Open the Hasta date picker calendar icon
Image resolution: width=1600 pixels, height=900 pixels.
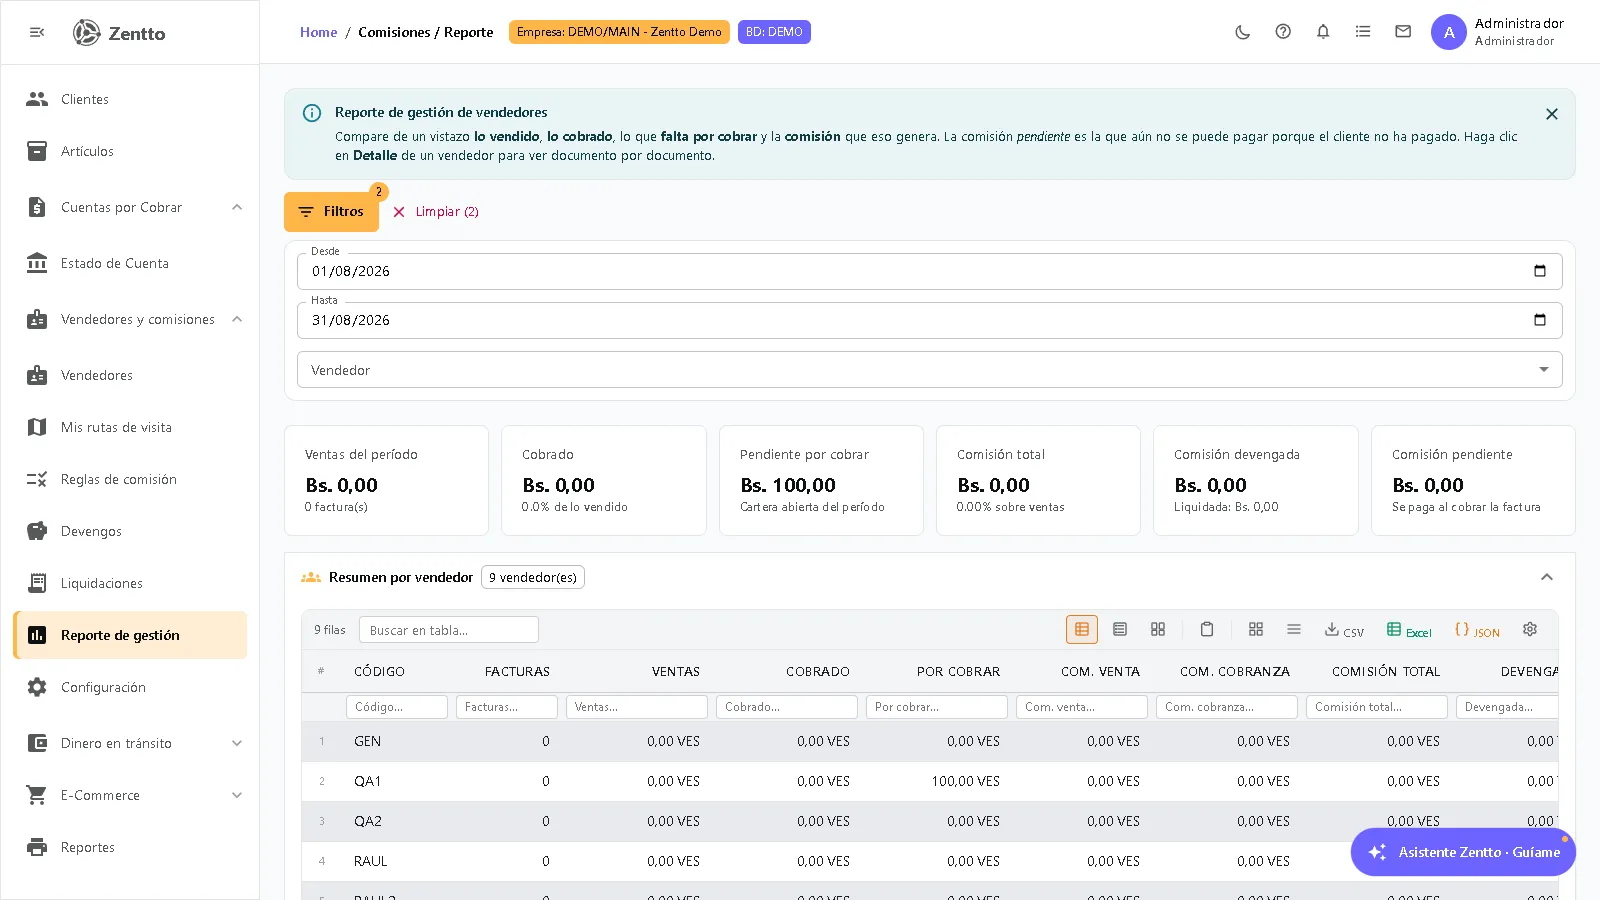(x=1540, y=320)
